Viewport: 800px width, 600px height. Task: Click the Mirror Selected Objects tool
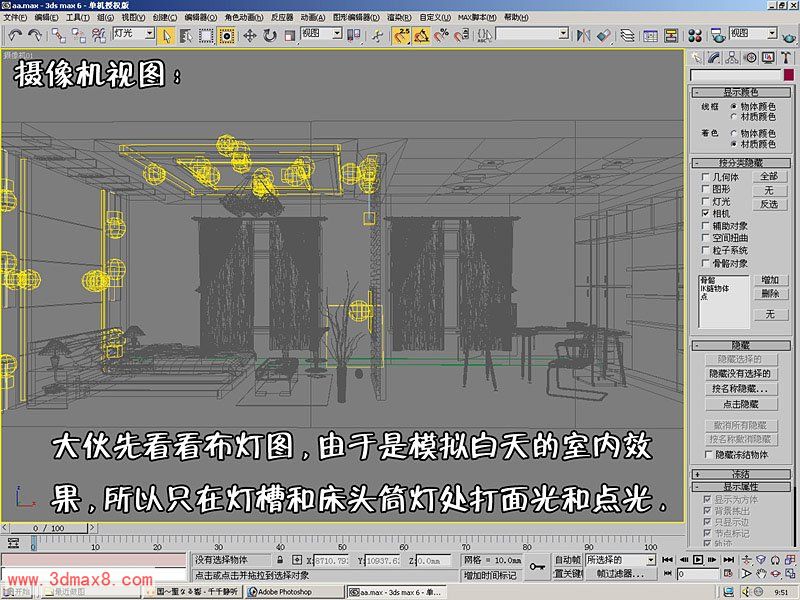[x=583, y=35]
